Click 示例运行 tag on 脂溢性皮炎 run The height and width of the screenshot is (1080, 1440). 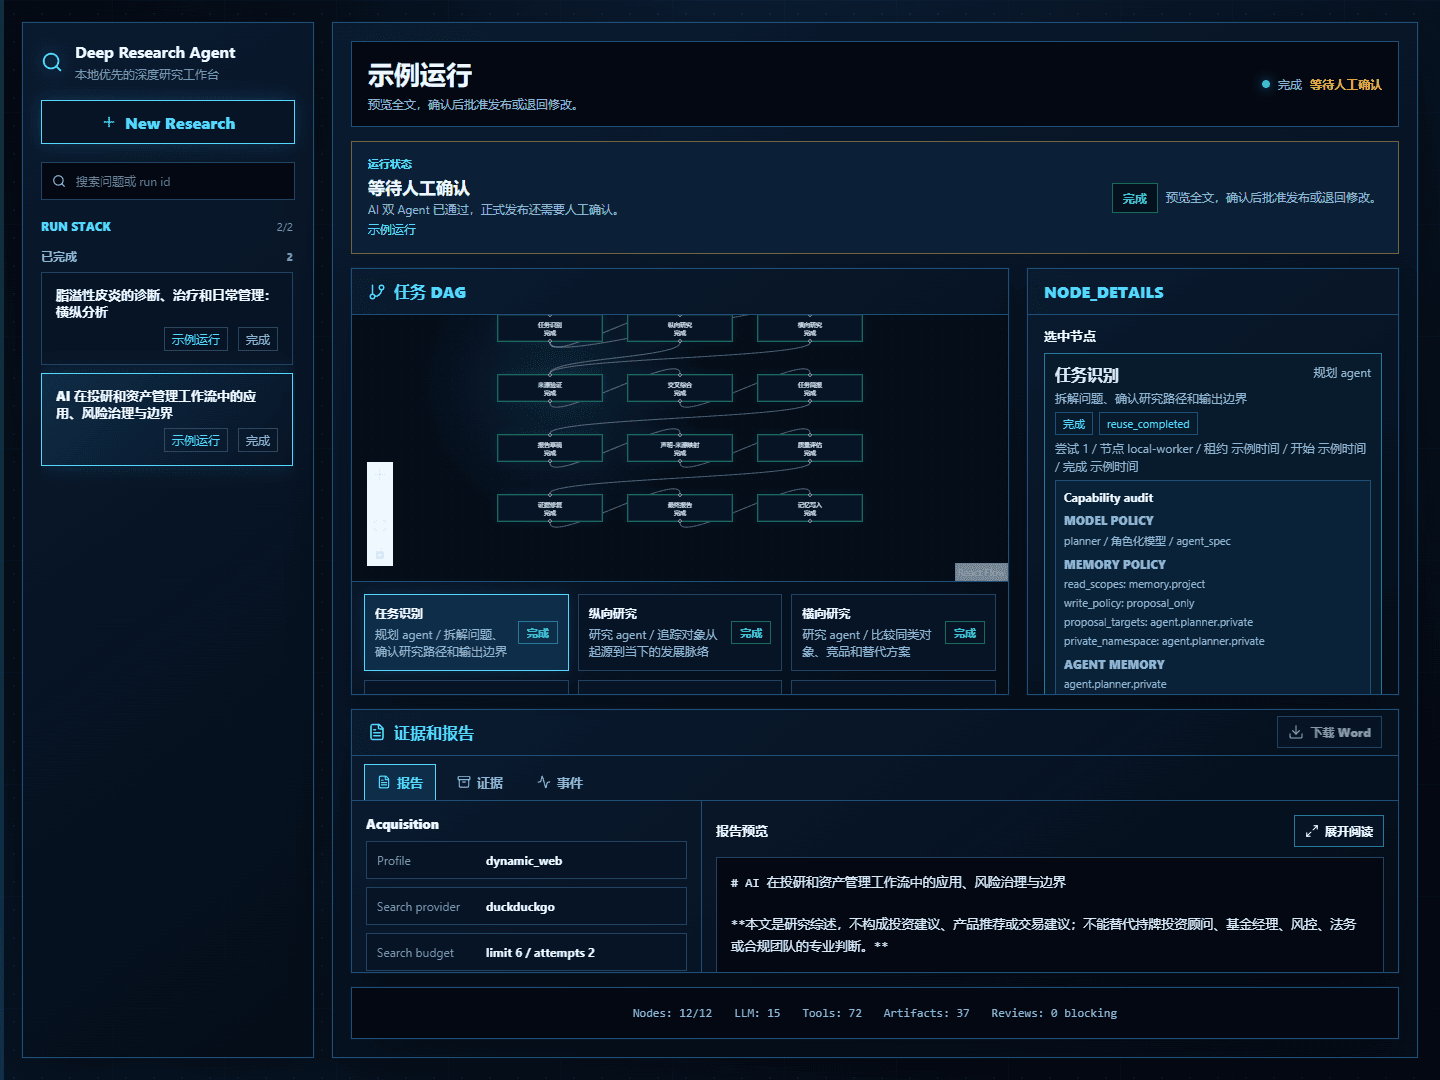pos(196,339)
